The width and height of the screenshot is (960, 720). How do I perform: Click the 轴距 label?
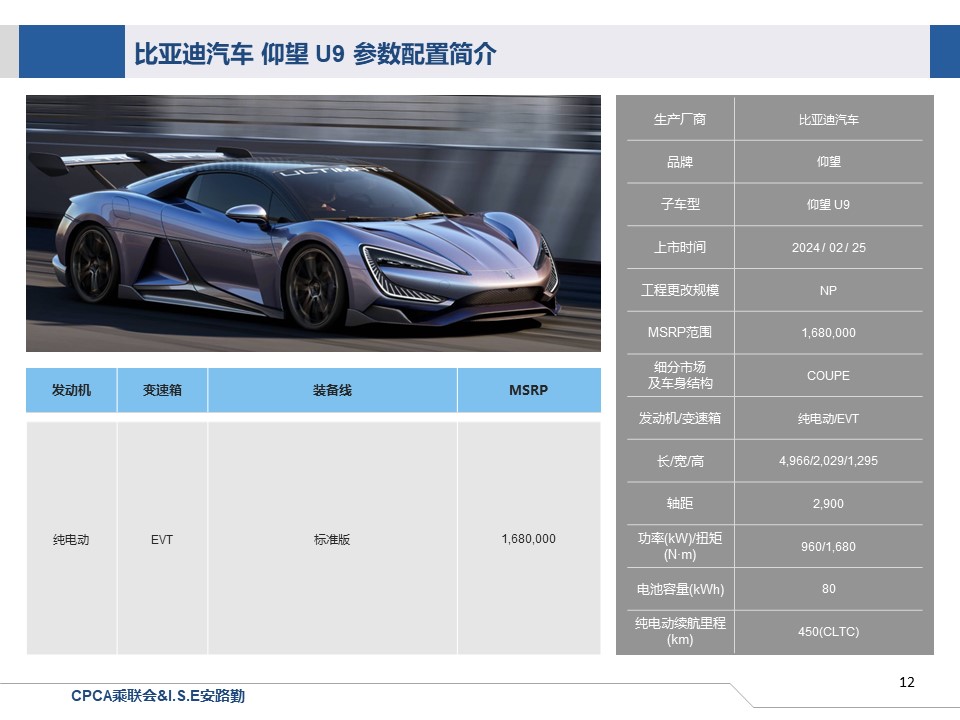[x=680, y=503]
